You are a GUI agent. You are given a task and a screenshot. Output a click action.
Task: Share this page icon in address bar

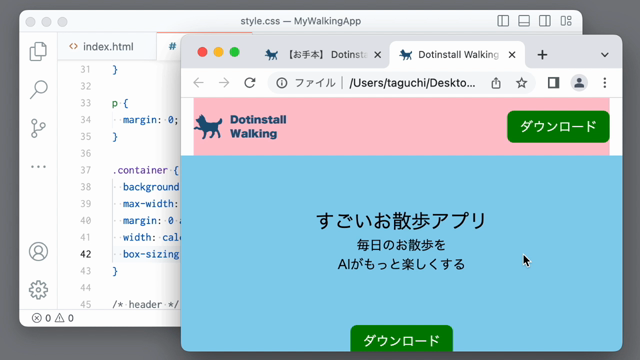[x=496, y=83]
